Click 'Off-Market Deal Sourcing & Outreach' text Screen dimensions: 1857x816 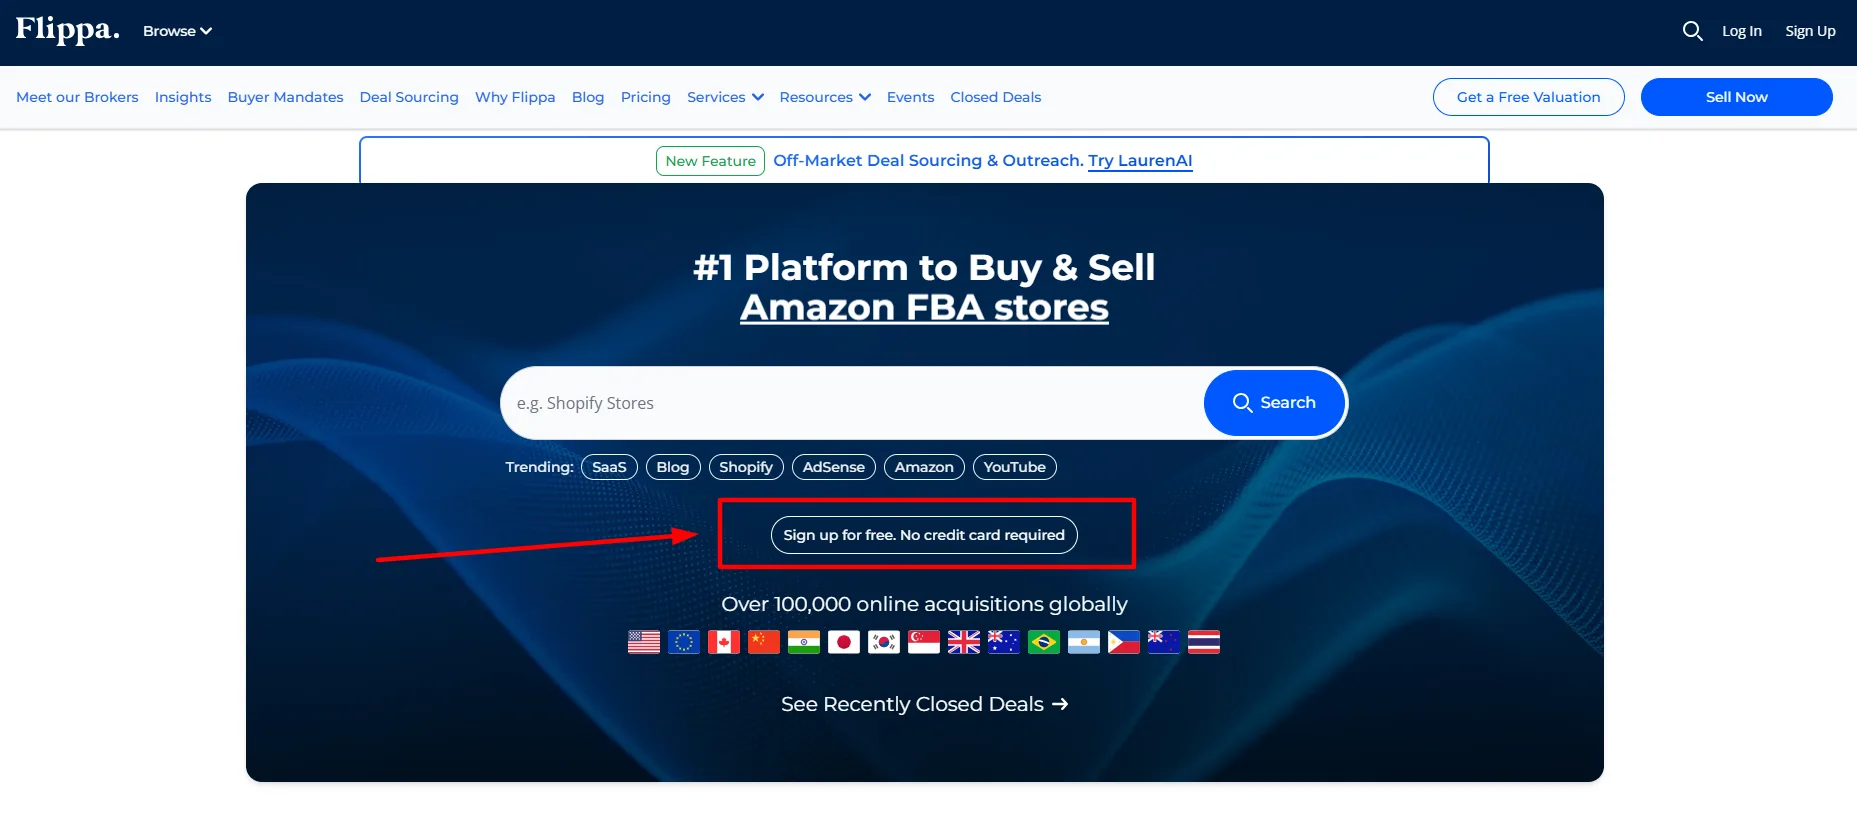(x=928, y=160)
